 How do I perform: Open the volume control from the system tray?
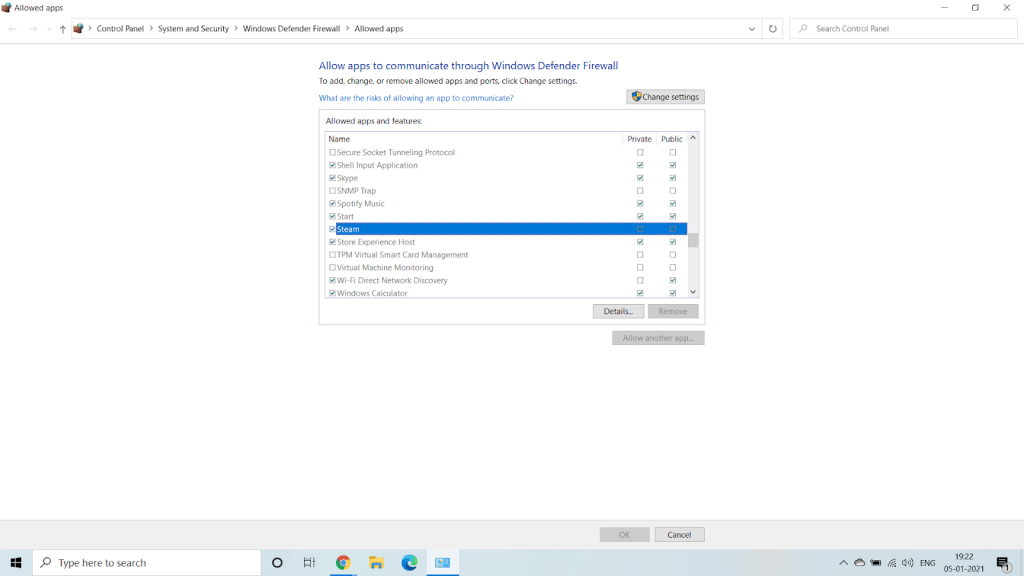(908, 562)
